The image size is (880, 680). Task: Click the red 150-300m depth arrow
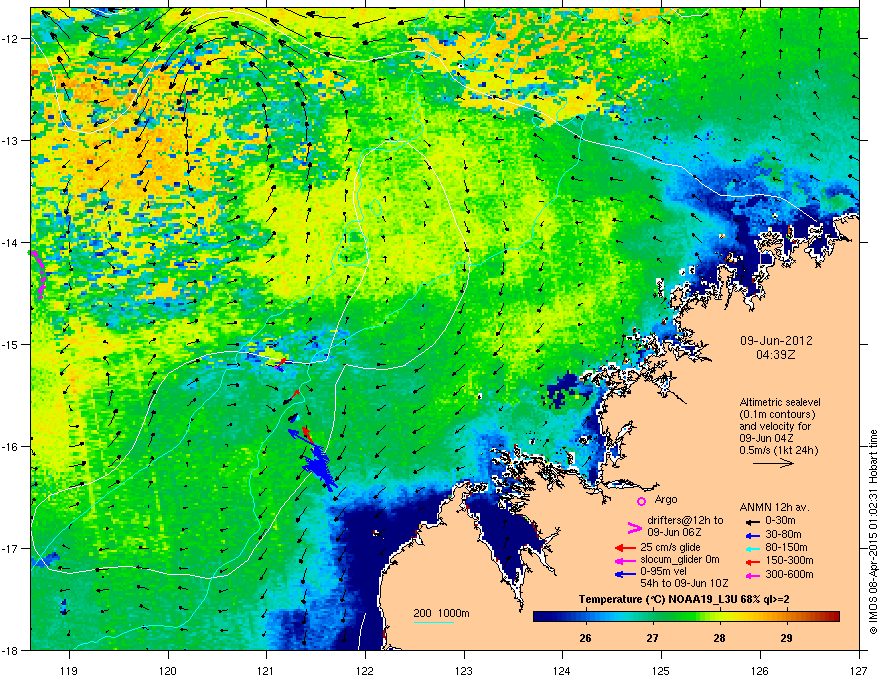[x=752, y=561]
